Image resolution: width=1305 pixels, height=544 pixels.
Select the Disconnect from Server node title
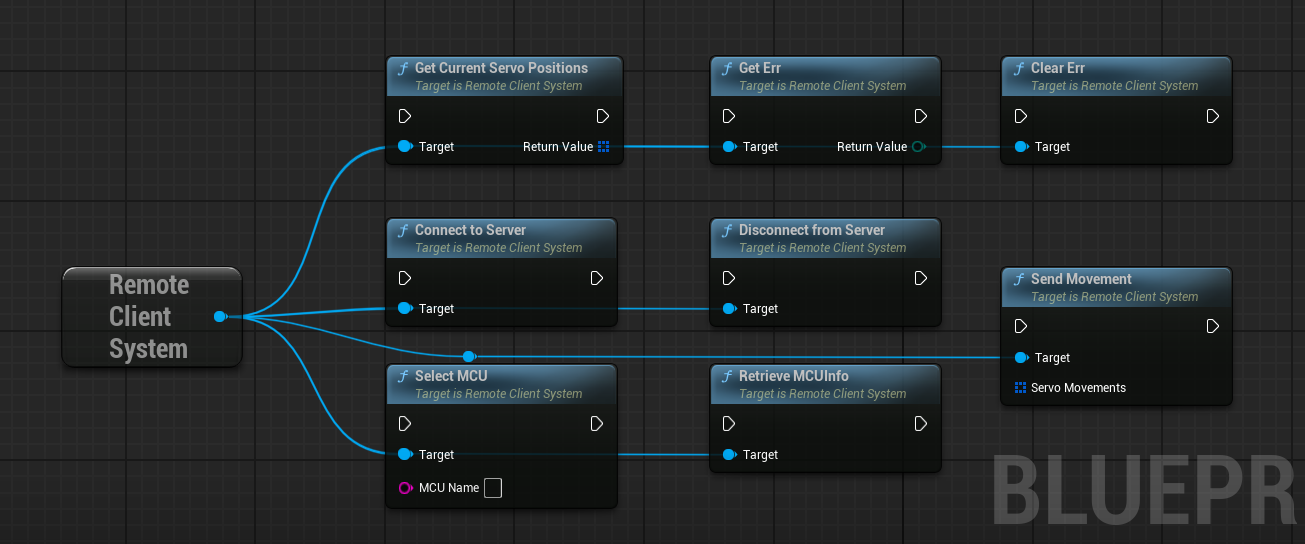pos(812,230)
